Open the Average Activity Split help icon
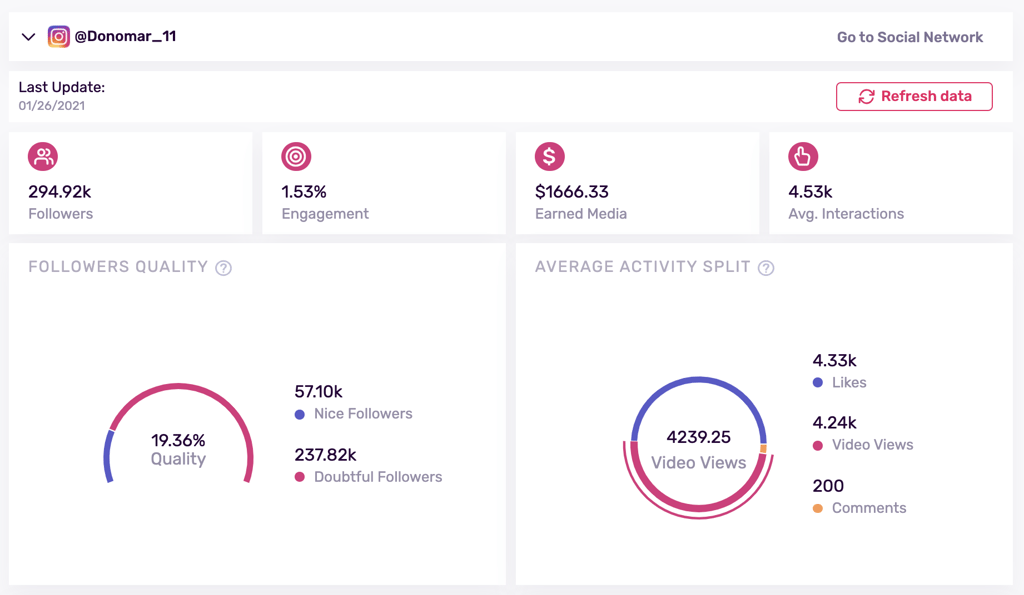 (x=766, y=267)
